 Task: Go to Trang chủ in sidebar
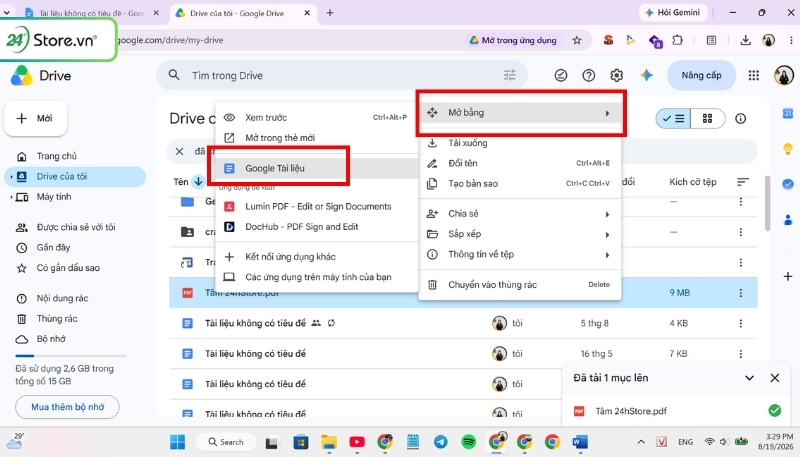click(75, 156)
